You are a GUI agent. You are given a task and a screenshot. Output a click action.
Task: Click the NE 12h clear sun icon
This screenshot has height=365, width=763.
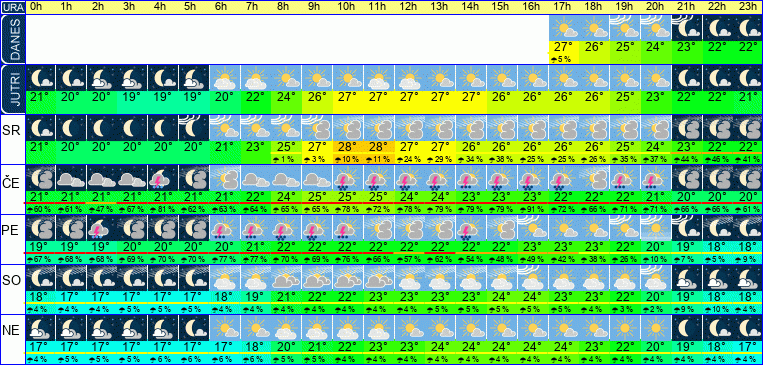tap(410, 328)
